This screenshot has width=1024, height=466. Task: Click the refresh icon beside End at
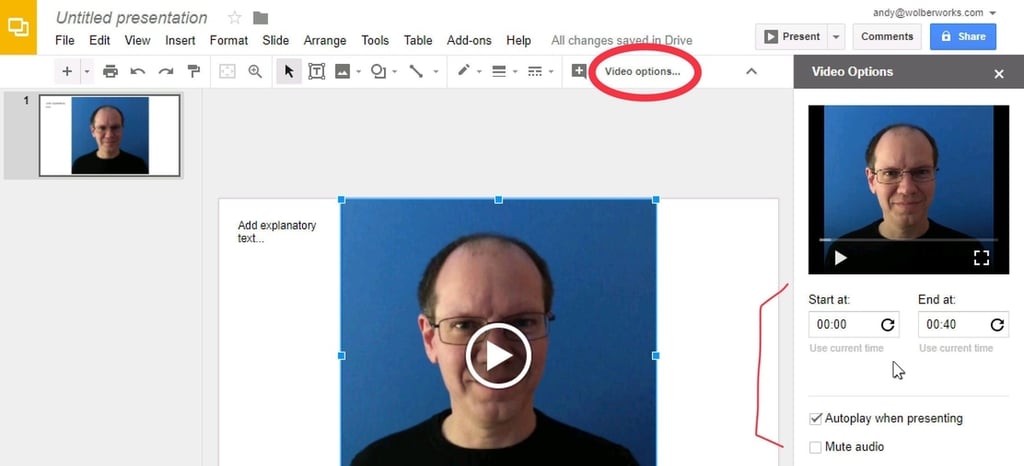click(997, 324)
